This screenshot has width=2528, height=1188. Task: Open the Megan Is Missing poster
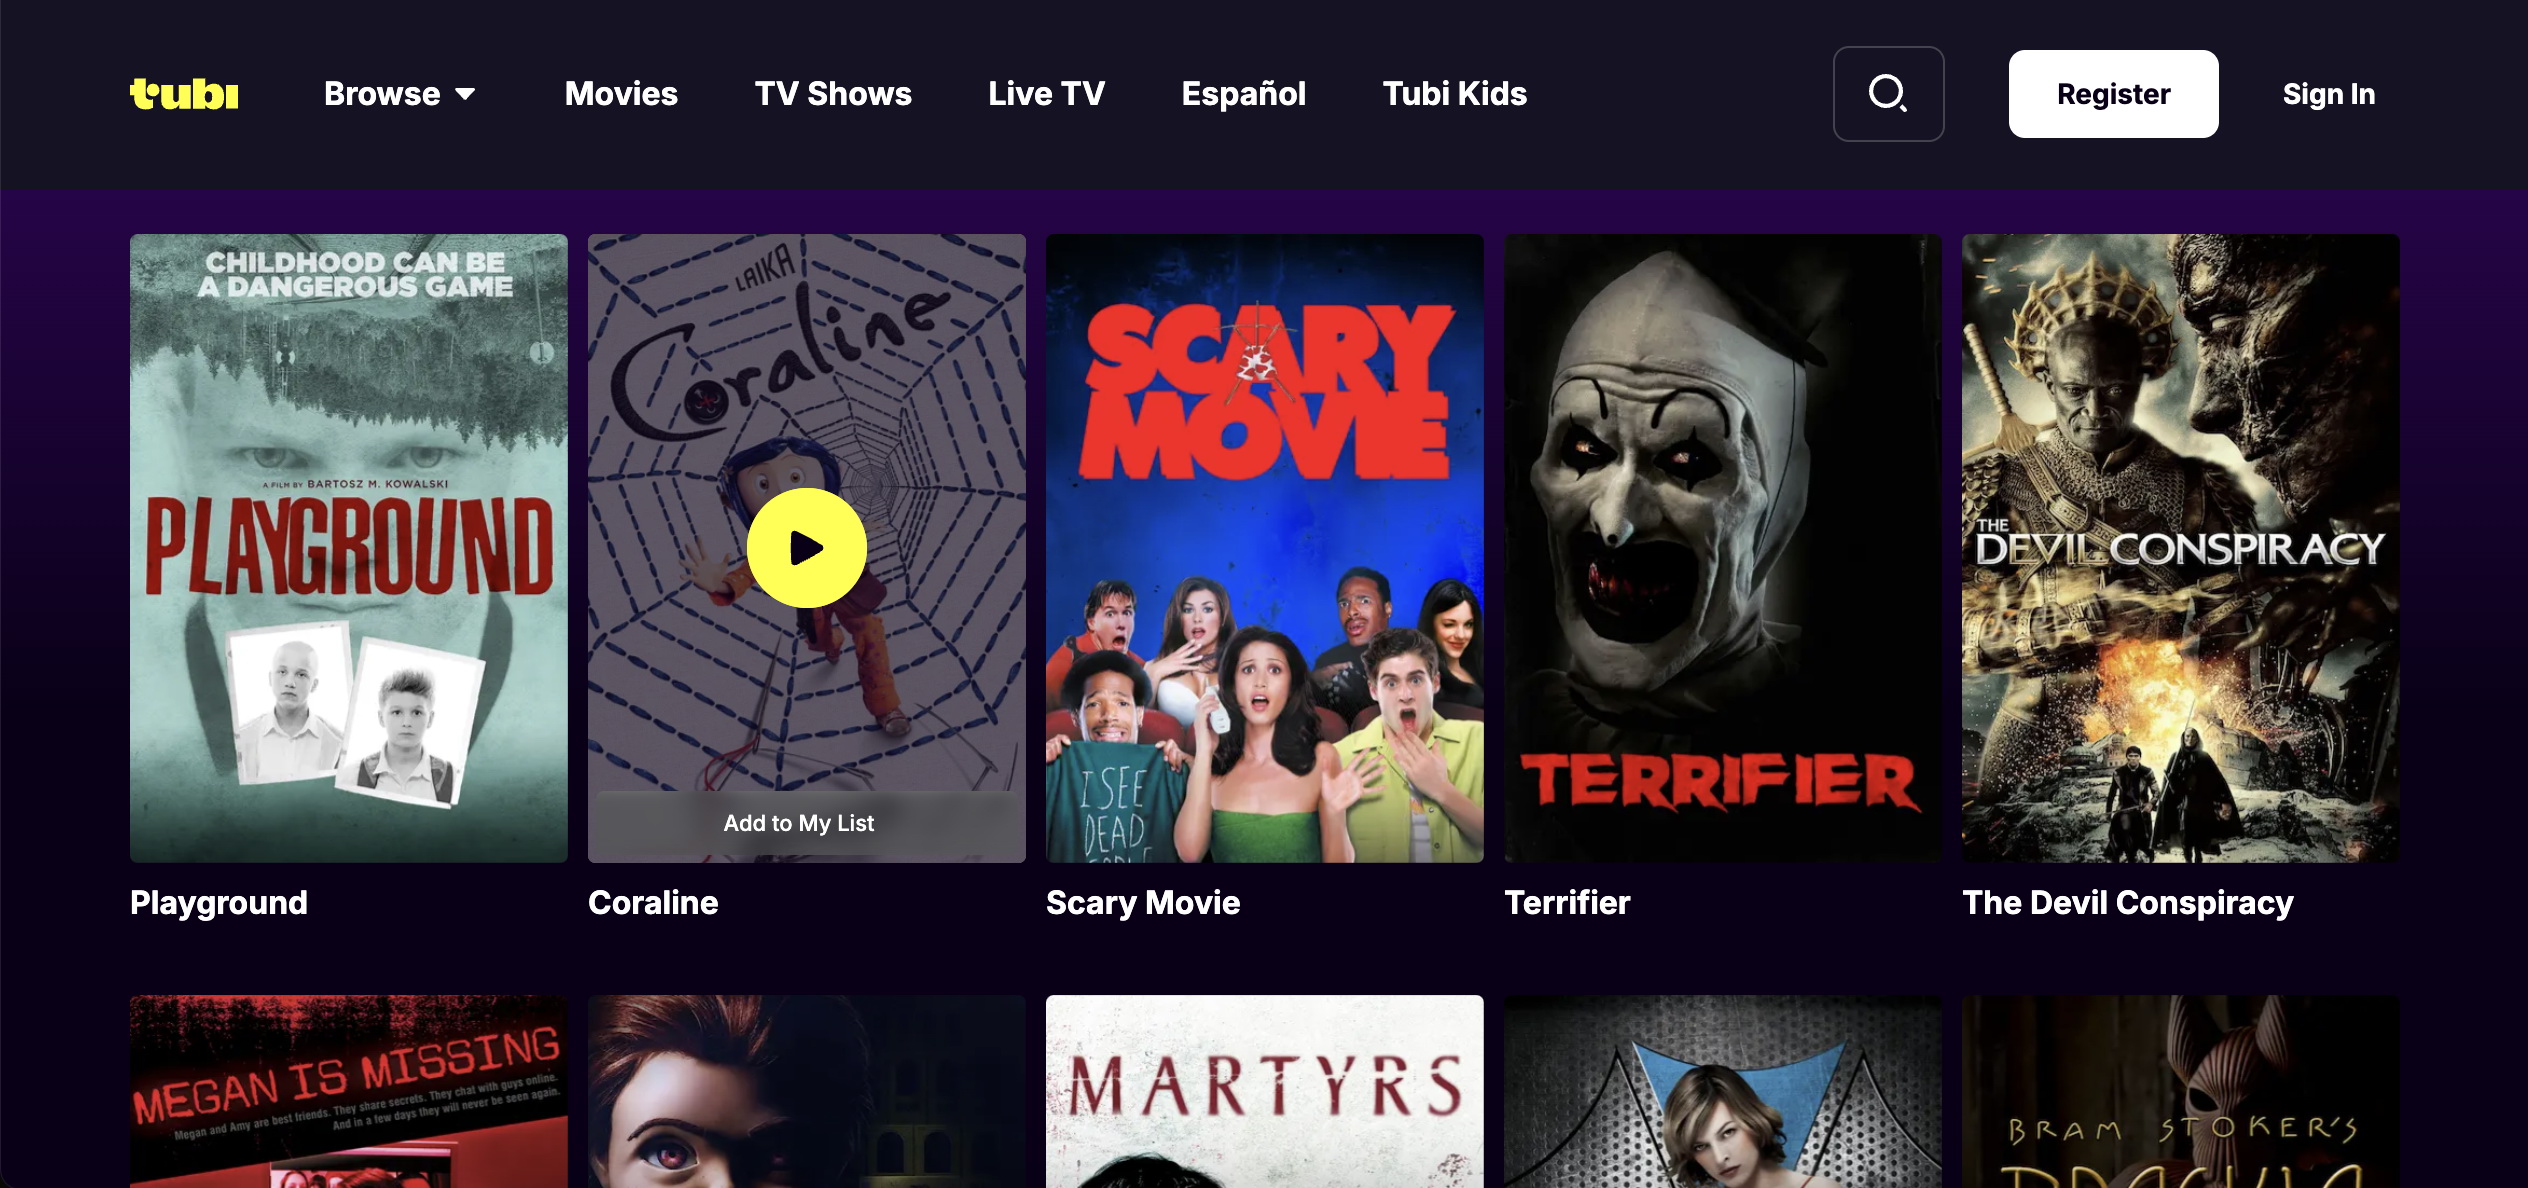tap(348, 1091)
